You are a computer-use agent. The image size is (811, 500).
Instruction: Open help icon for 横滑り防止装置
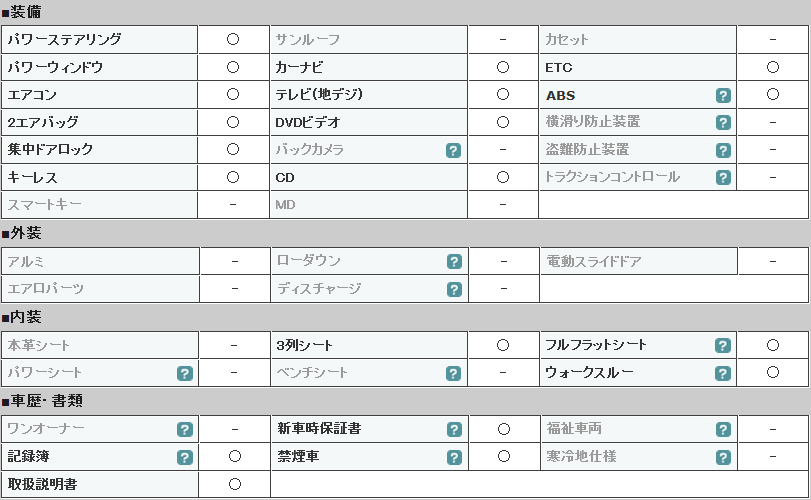[x=723, y=123]
